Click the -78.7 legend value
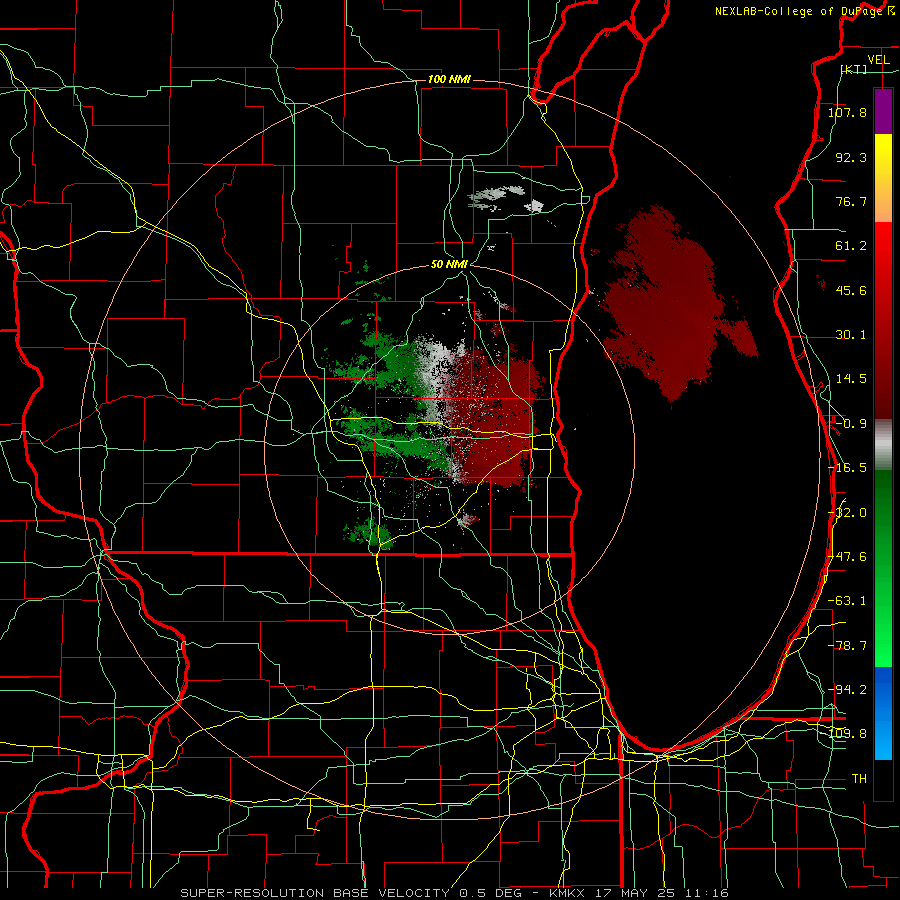Screen dimensions: 900x900 (x=847, y=646)
